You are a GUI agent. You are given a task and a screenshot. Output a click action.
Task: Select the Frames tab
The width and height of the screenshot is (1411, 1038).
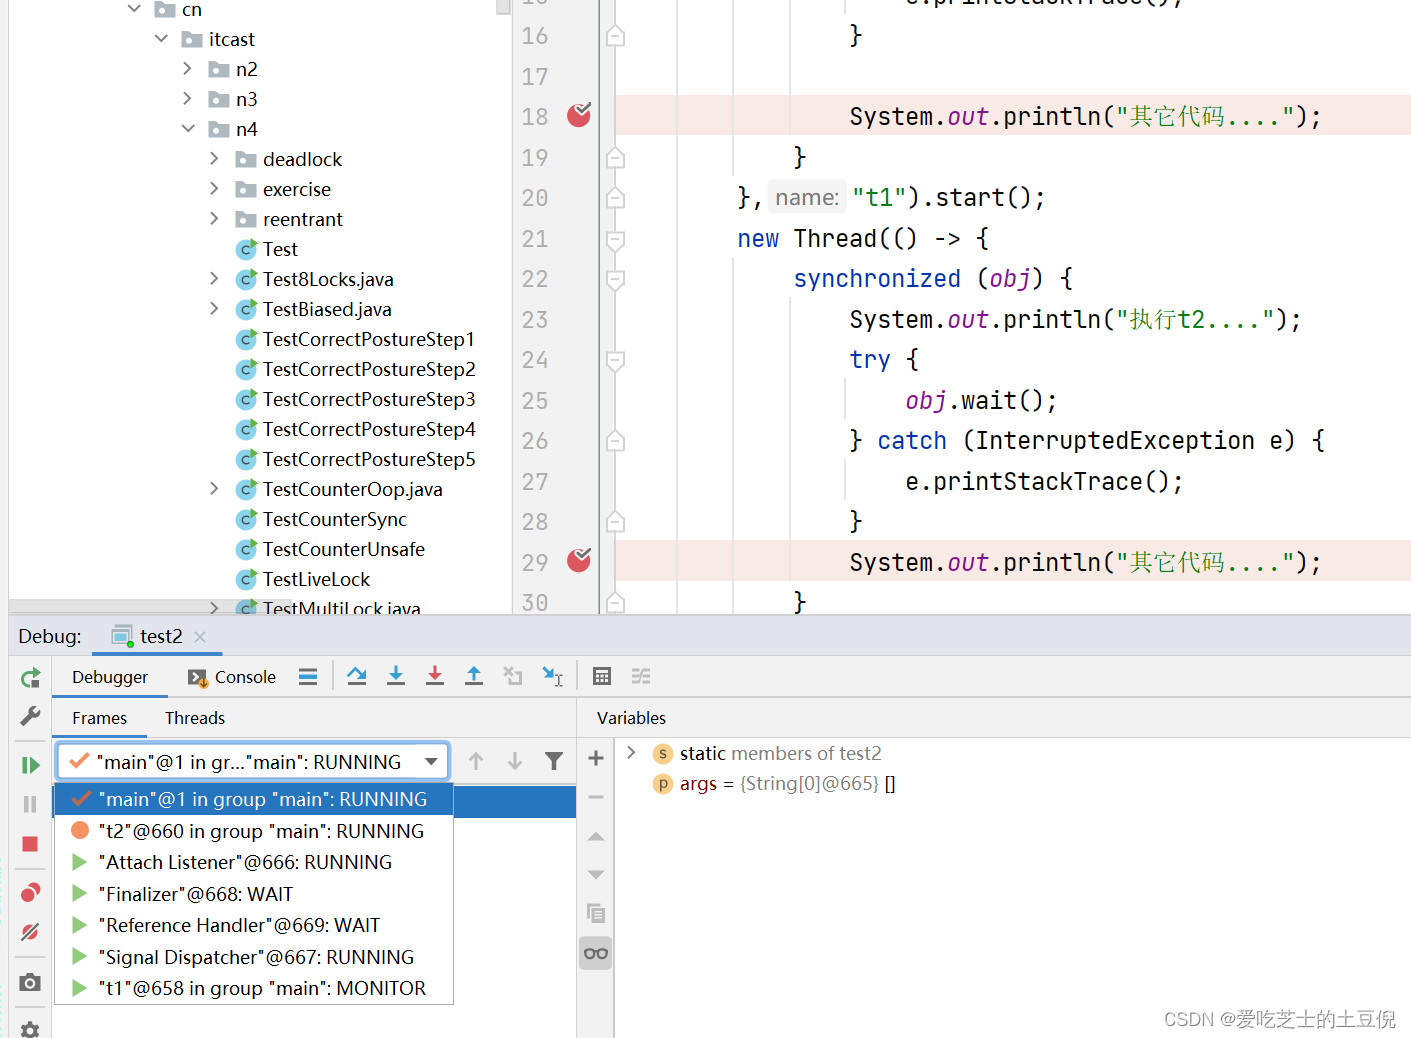pos(99,718)
